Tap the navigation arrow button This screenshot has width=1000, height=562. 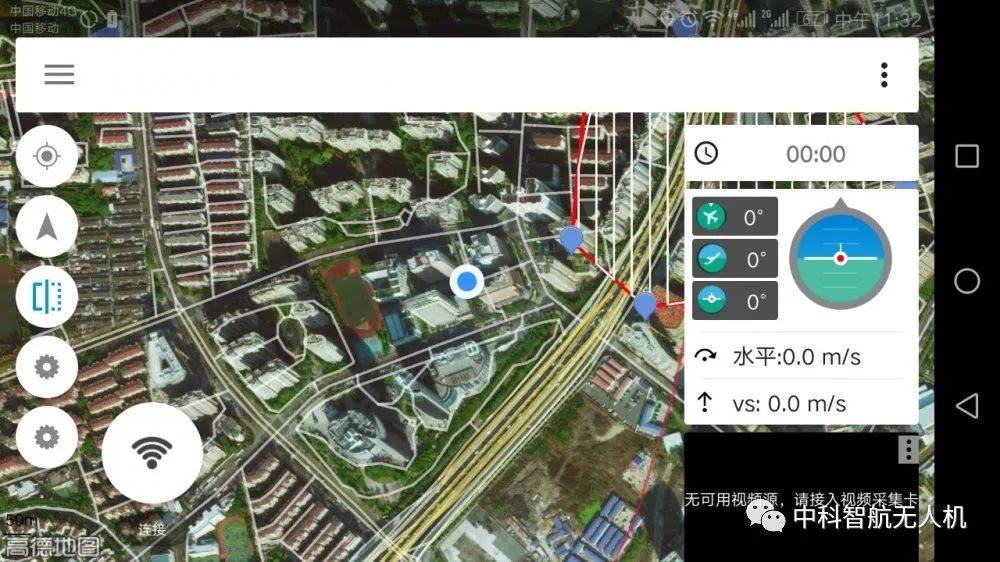tap(46, 227)
